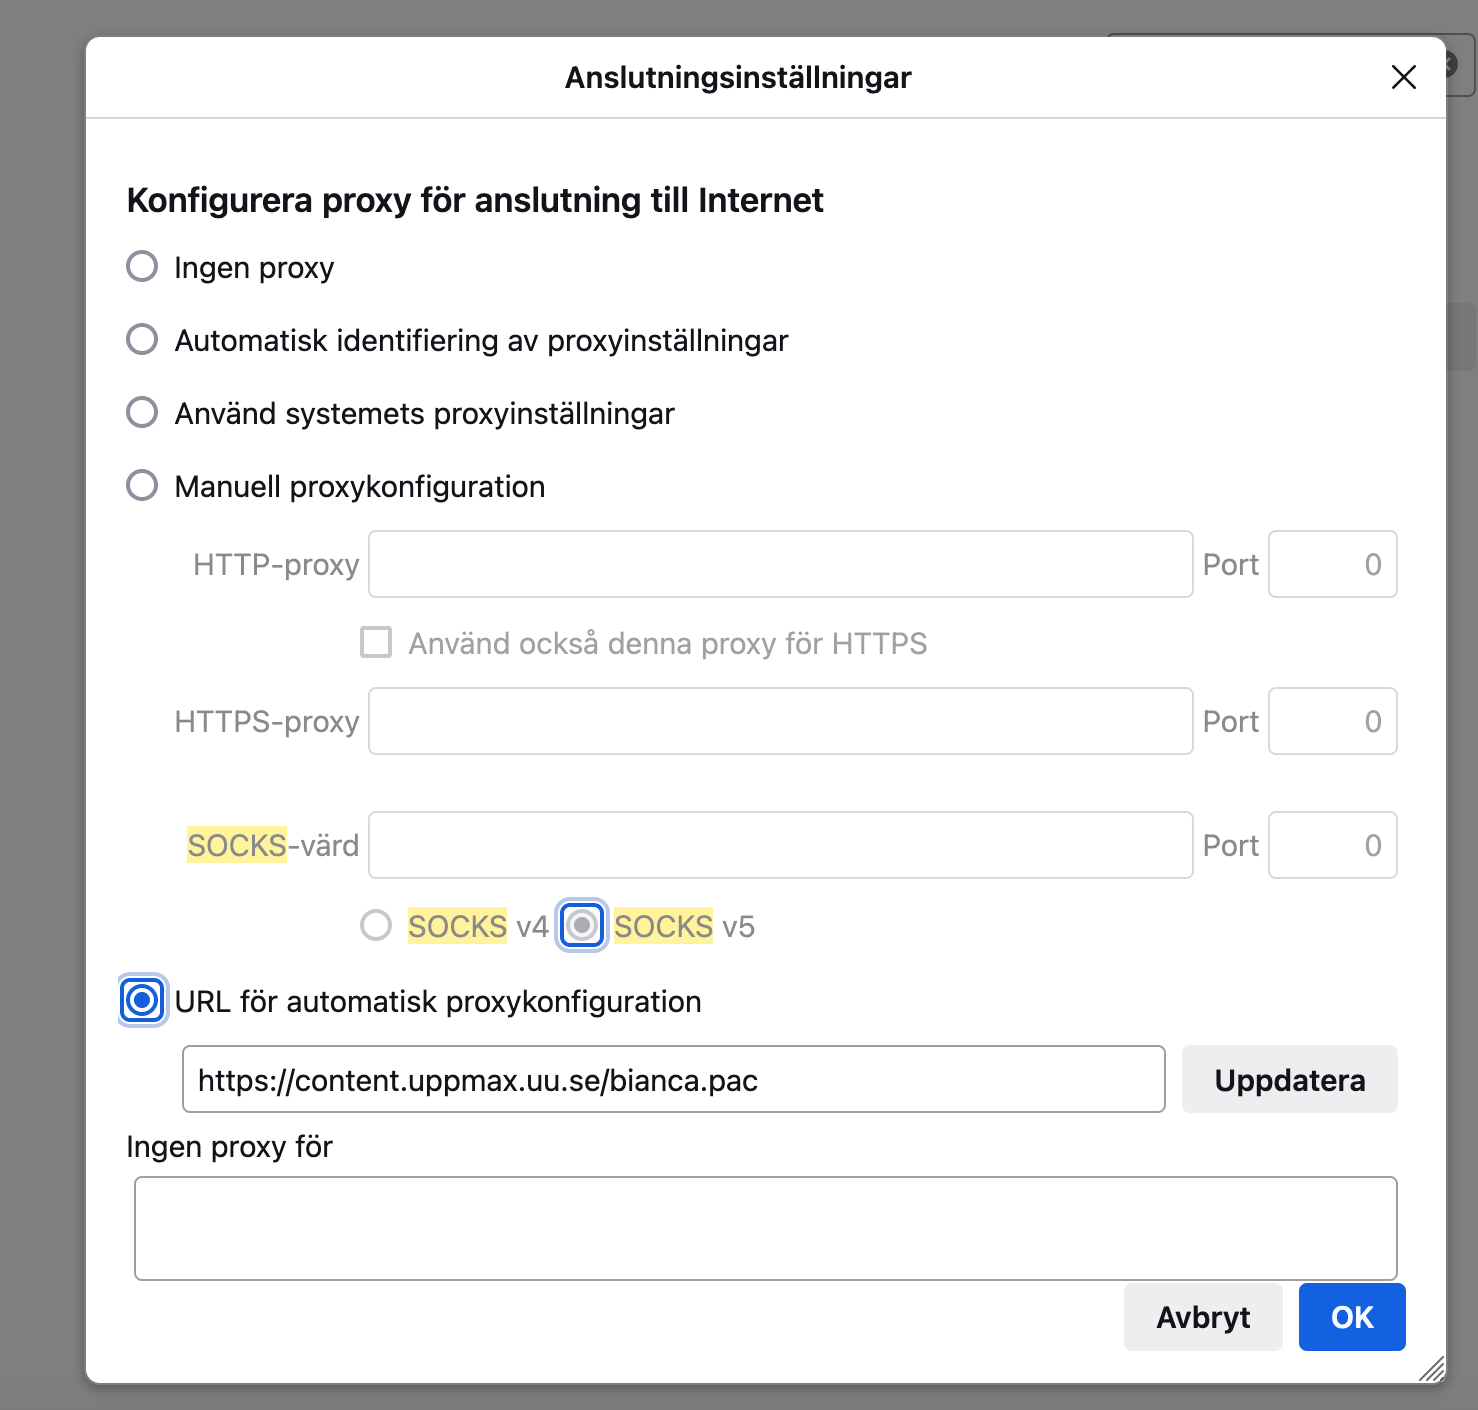Screen dimensions: 1478x1410
Task: Click the HTTP-proxy text field
Action: (x=781, y=564)
